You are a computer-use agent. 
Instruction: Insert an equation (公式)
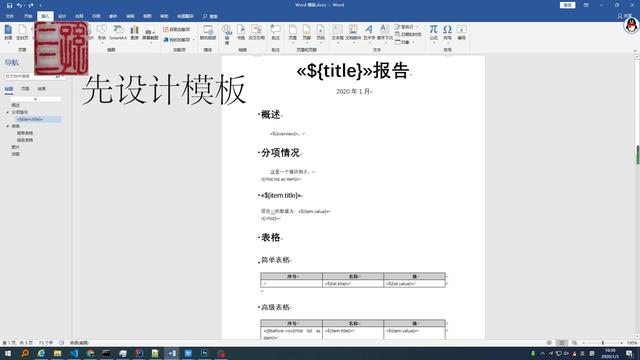point(433,33)
